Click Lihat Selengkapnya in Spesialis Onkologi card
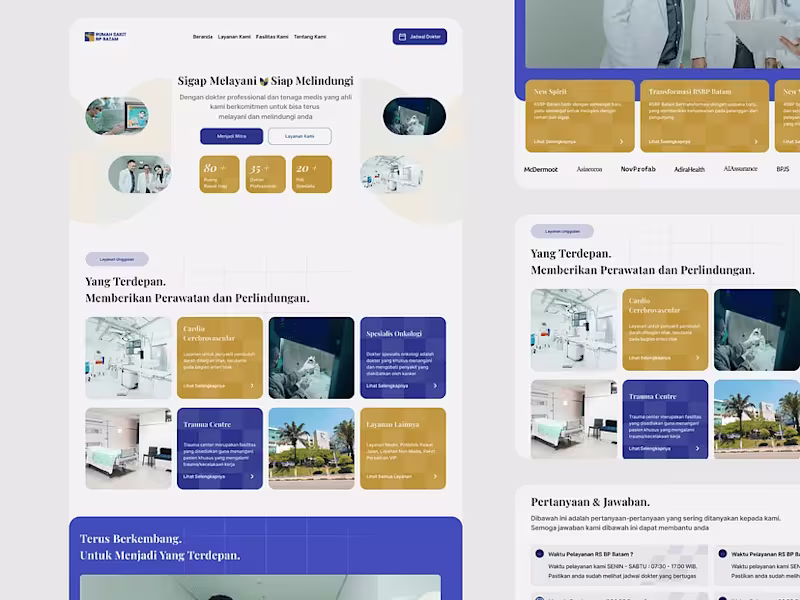The width and height of the screenshot is (800, 600). 387,386
